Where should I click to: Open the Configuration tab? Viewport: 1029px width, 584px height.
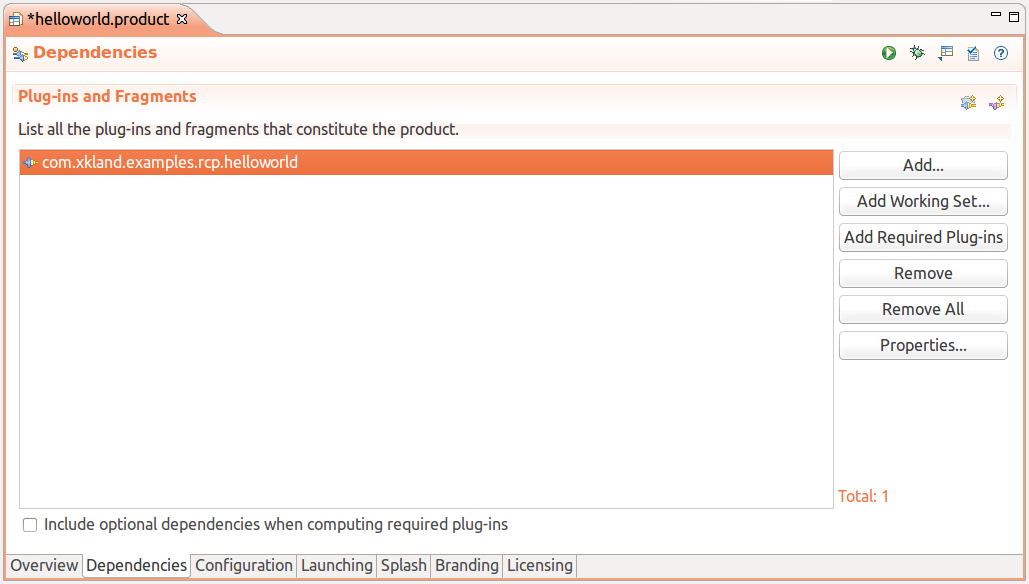tap(244, 566)
